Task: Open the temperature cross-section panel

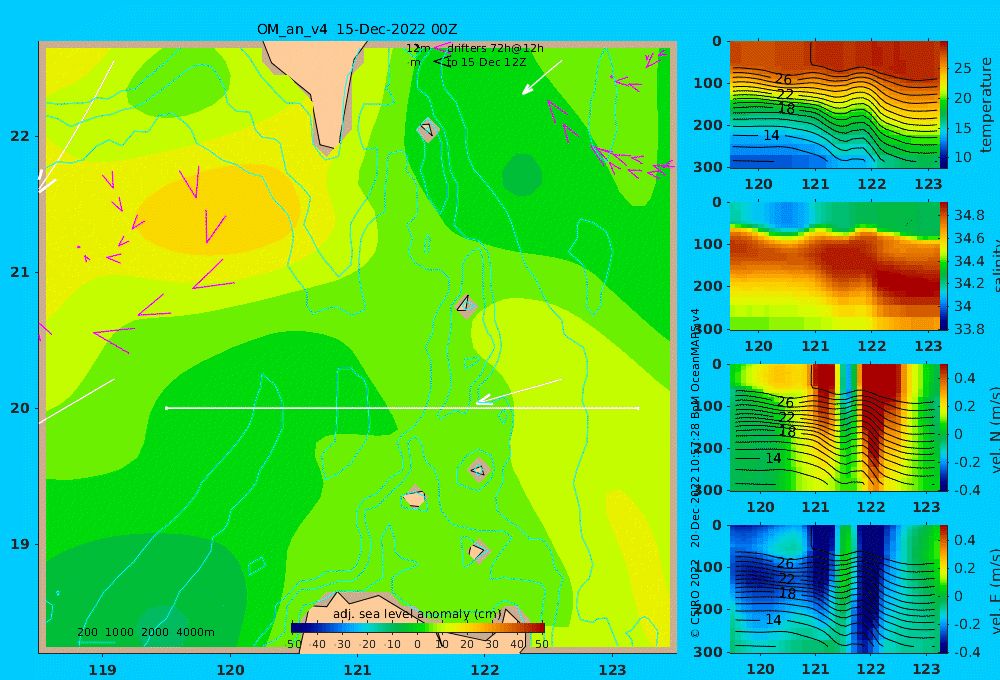Action: coord(834,105)
